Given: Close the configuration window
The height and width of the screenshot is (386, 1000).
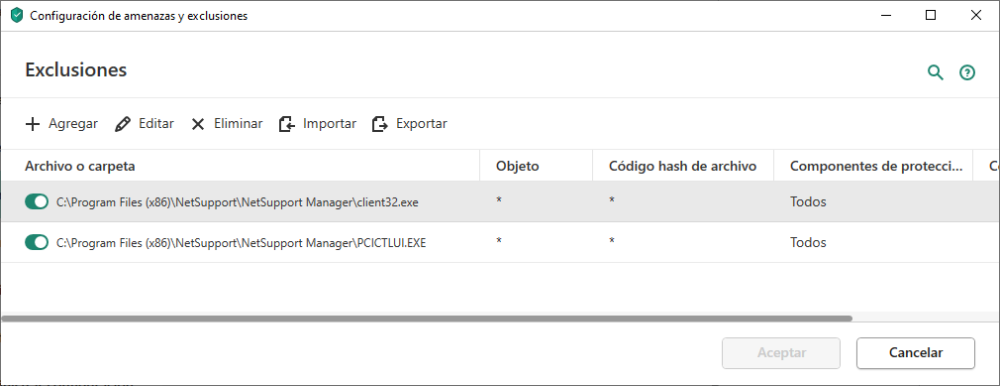Looking at the screenshot, I should pyautogui.click(x=976, y=16).
